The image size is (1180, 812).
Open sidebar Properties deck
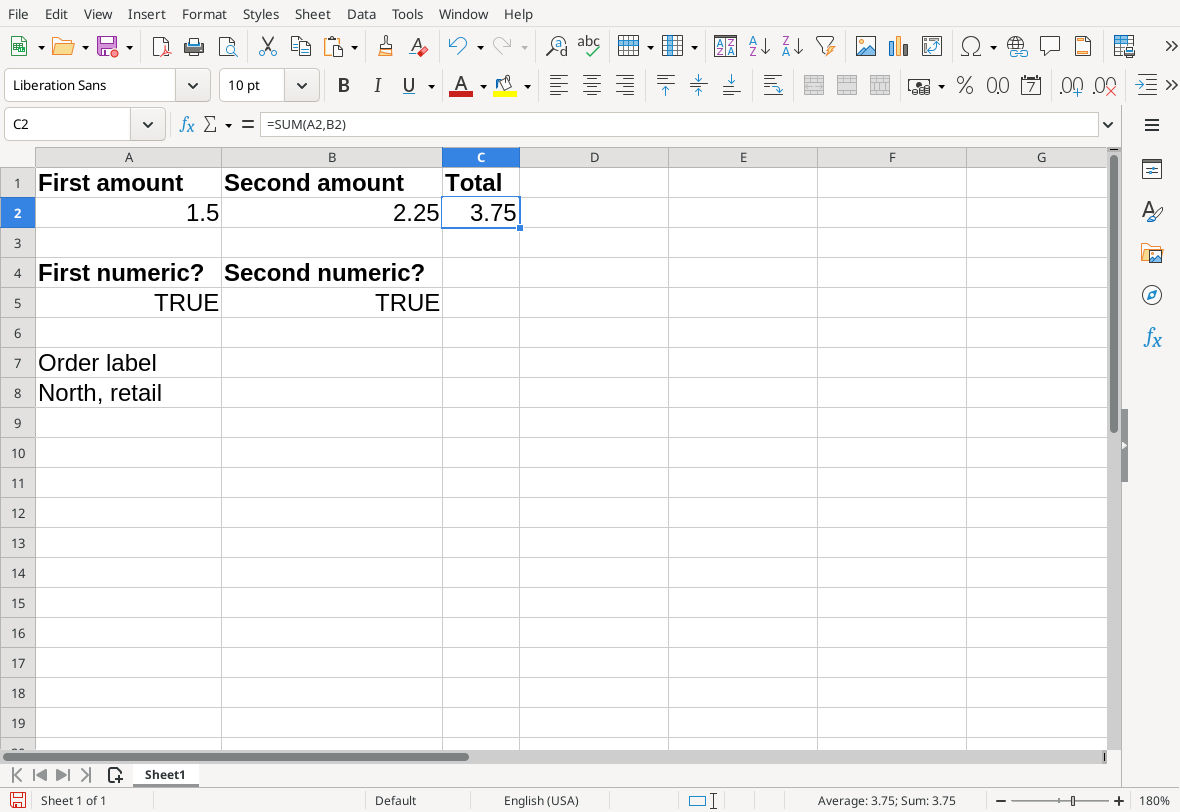[x=1151, y=169]
